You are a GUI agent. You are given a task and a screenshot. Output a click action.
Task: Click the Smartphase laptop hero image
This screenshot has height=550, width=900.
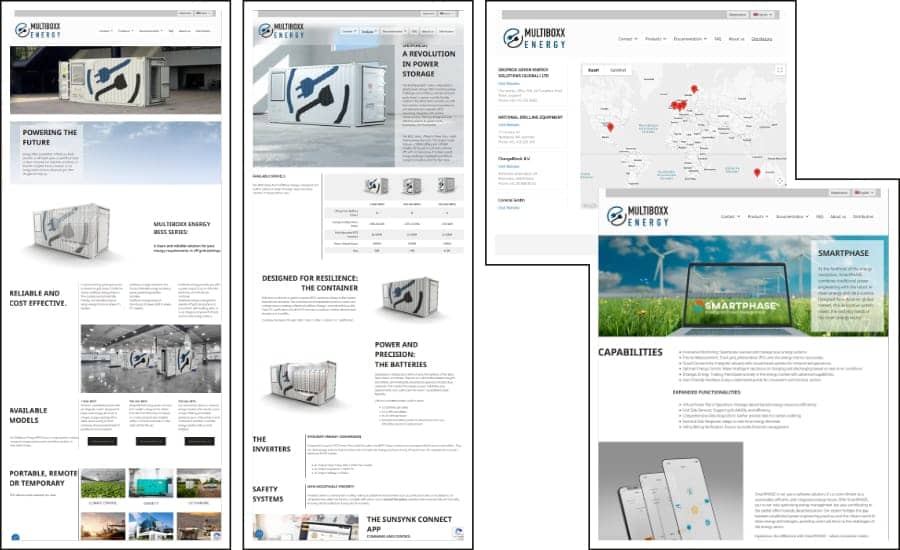pos(743,286)
